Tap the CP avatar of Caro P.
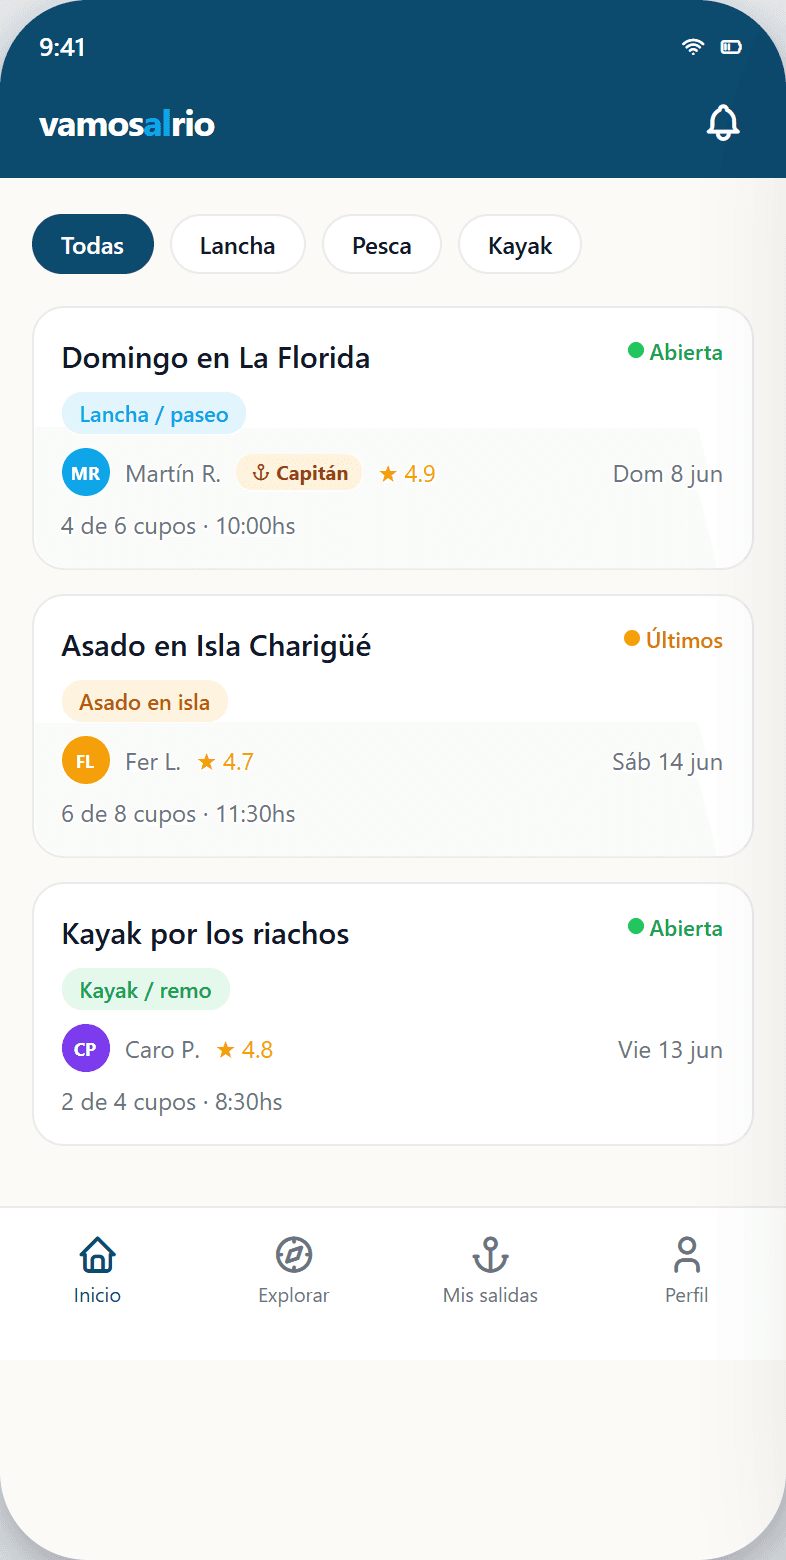This screenshot has width=786, height=1560. 86,1049
